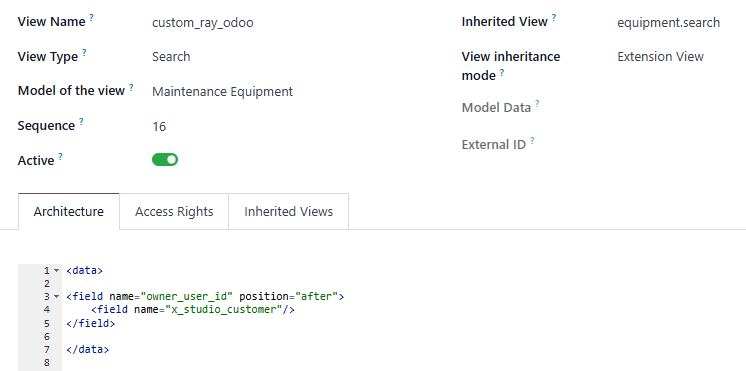Click help icon beside Model of the view

(131, 87)
